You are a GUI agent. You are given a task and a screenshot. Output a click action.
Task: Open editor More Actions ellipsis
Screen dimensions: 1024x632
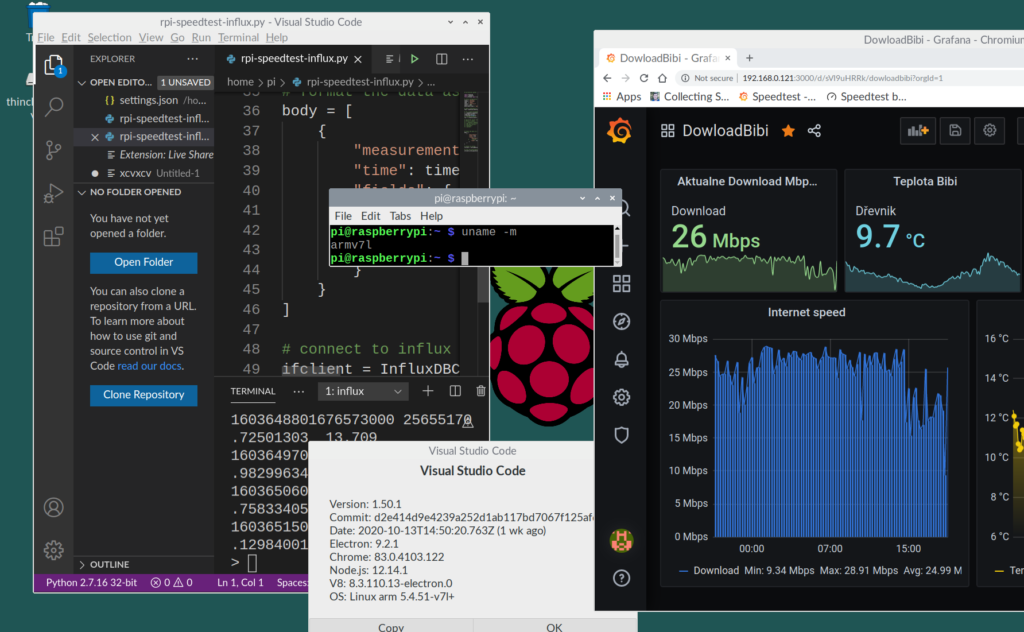(x=468, y=59)
